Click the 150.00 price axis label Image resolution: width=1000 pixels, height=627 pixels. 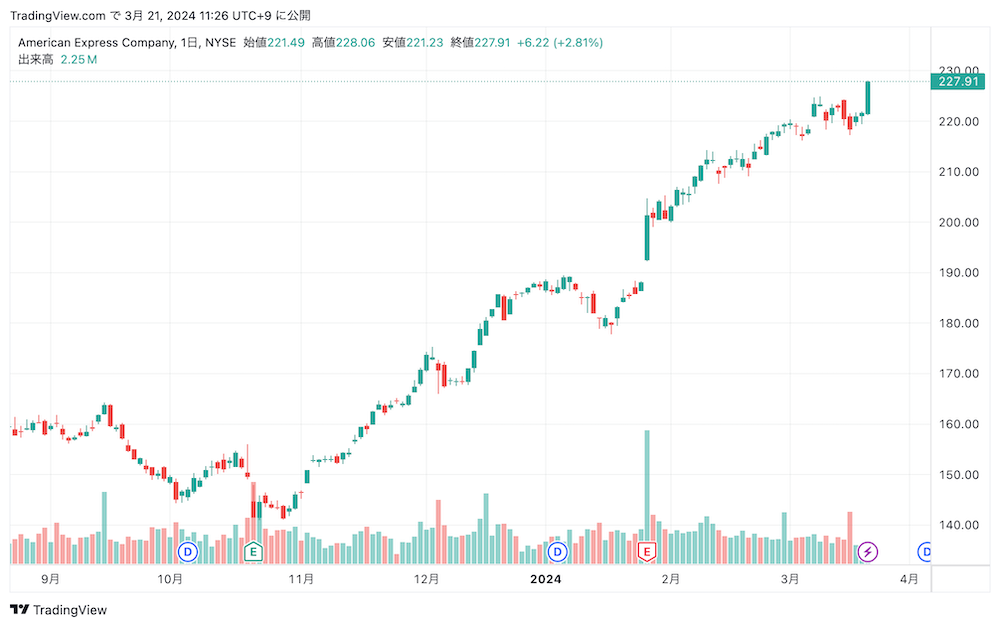(x=959, y=475)
